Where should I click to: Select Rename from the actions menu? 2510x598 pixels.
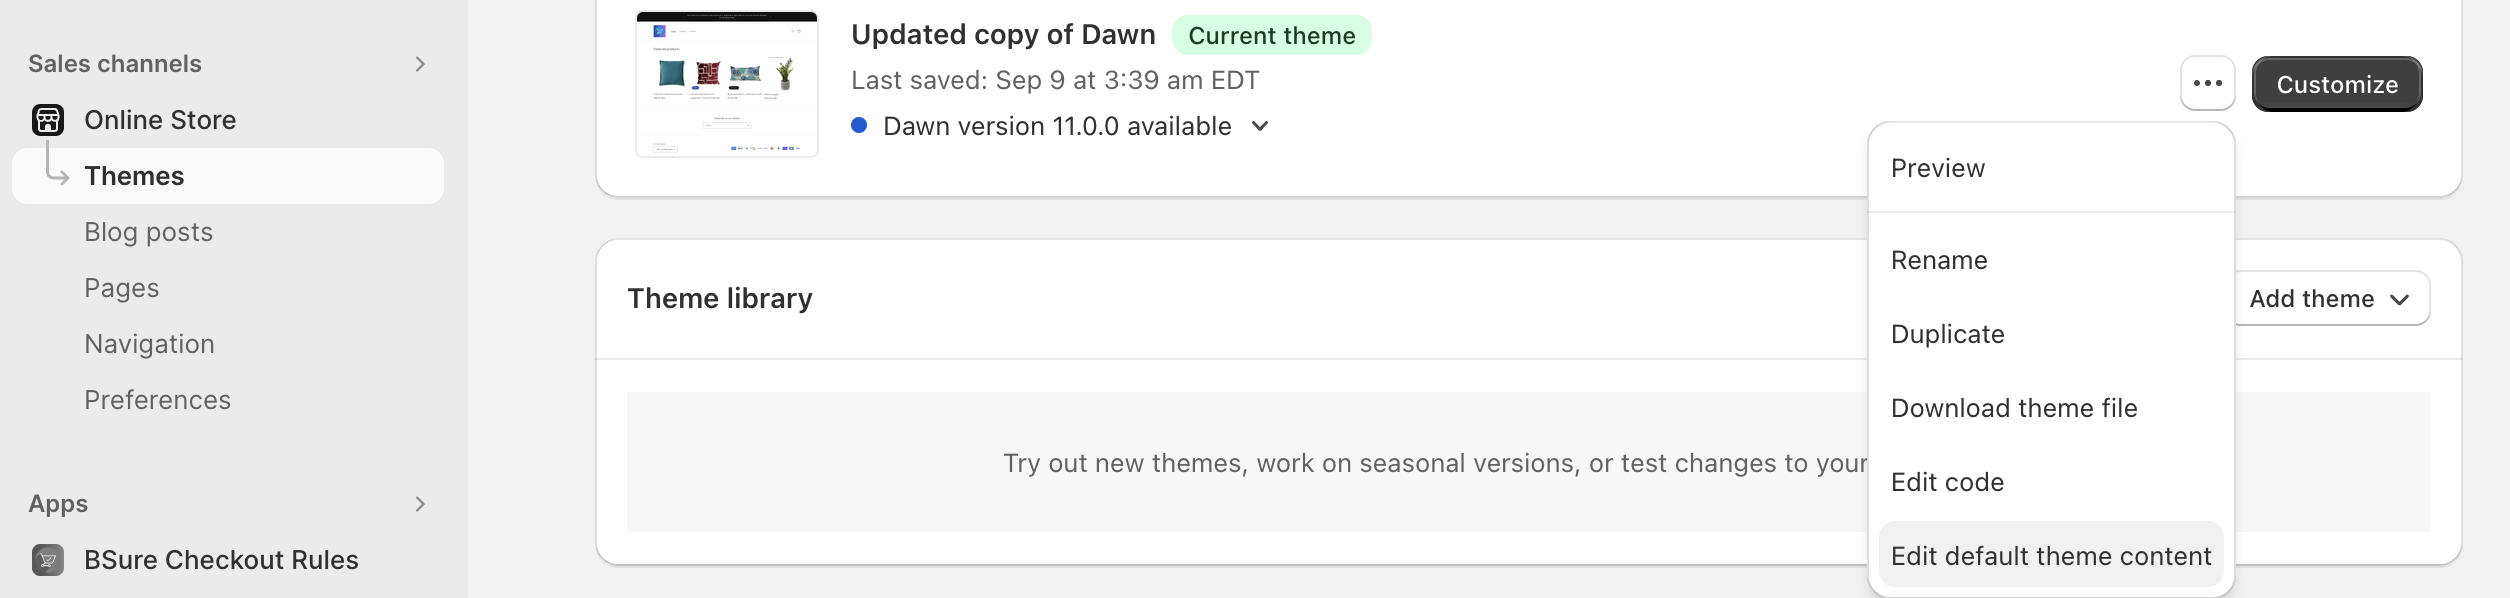pos(1939,260)
